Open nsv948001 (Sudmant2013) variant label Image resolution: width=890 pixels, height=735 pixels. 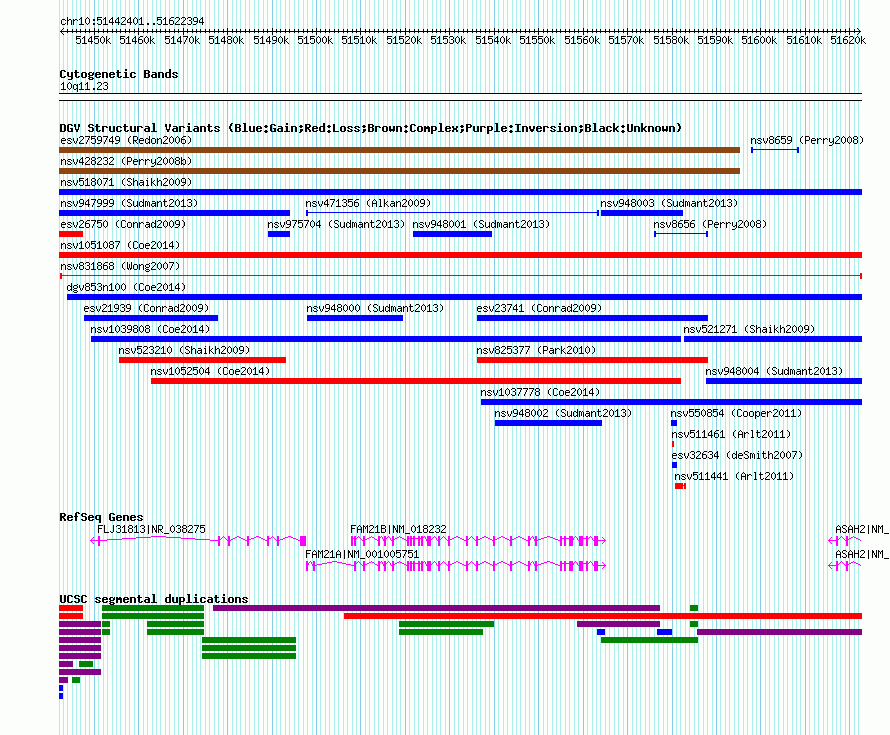pos(481,224)
